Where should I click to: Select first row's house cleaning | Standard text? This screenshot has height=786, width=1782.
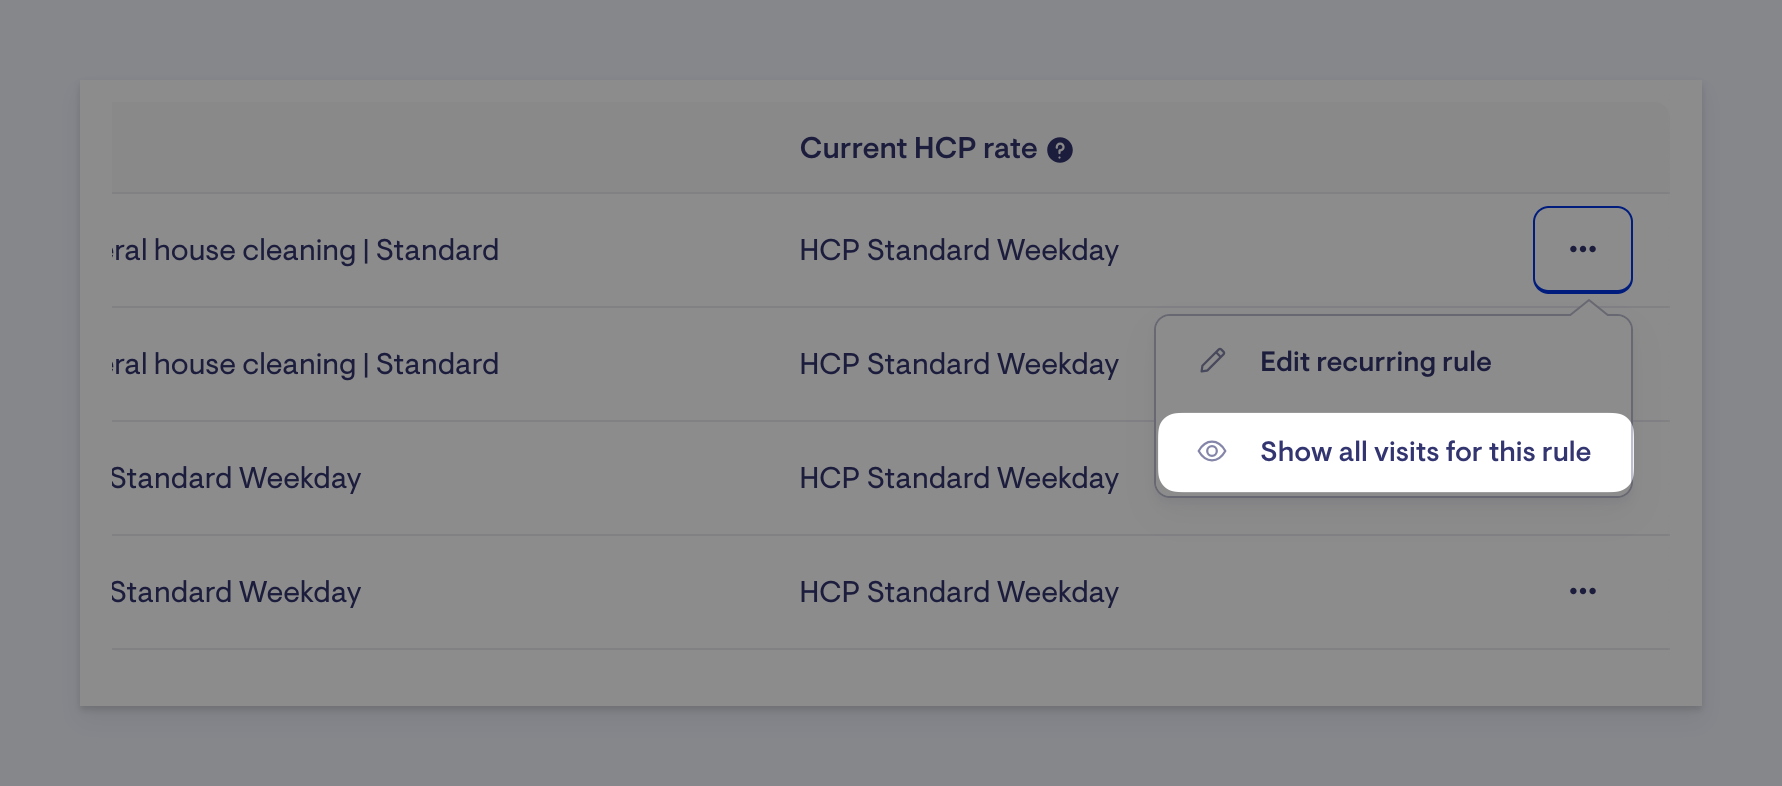305,250
